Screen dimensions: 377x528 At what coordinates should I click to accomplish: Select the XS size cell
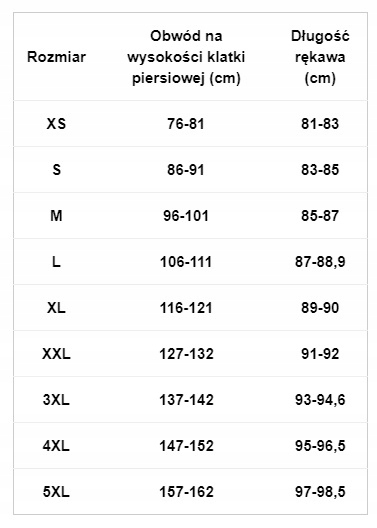(56, 124)
